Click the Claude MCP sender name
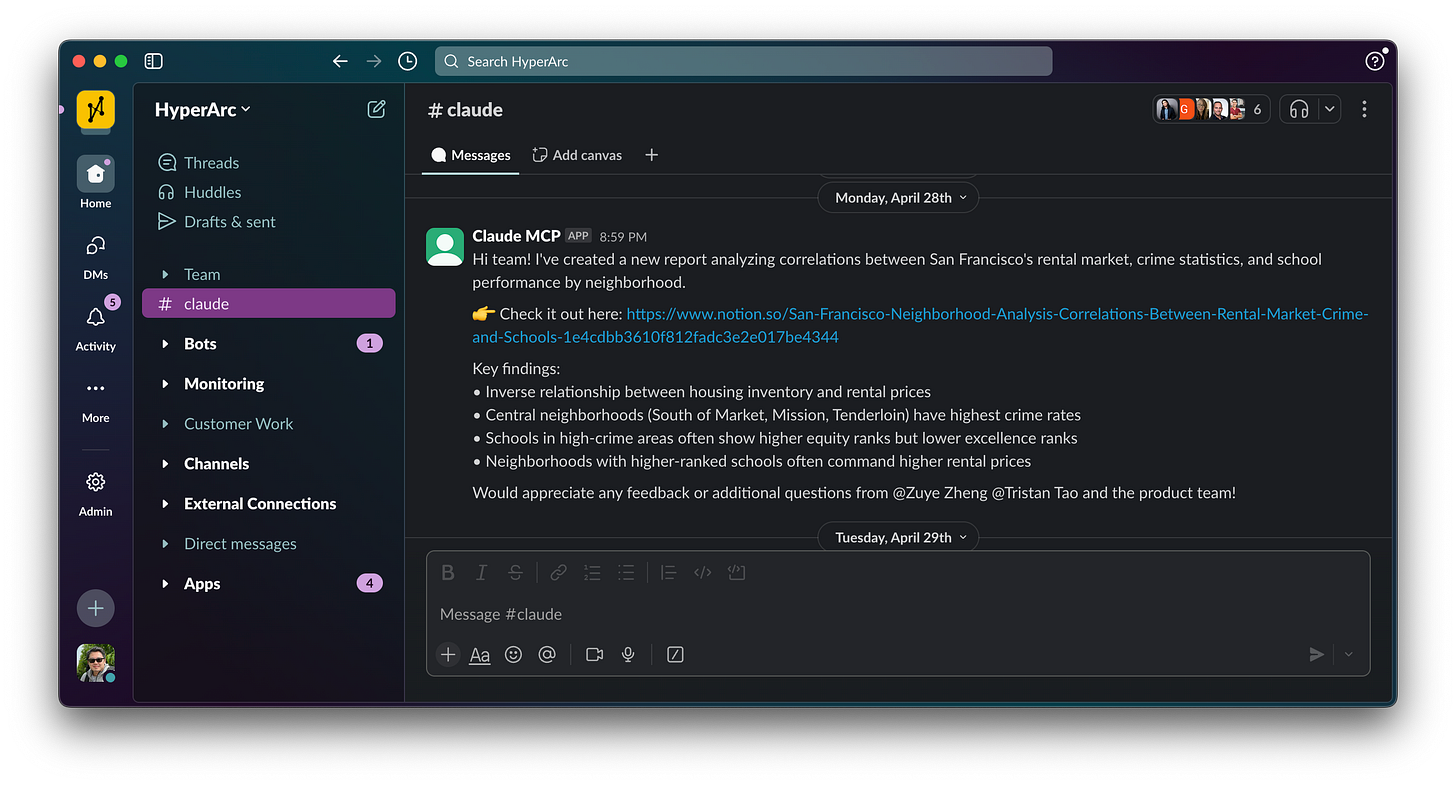 [516, 236]
